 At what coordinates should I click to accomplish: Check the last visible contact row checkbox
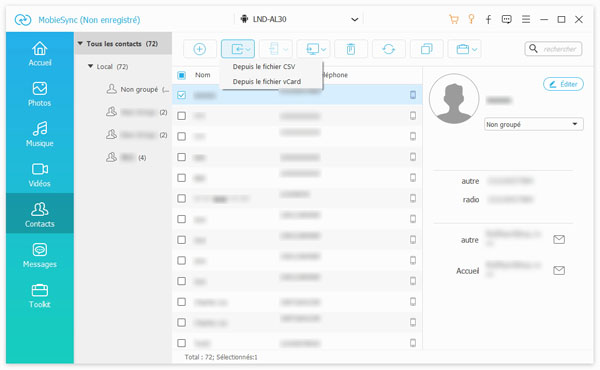click(x=181, y=343)
